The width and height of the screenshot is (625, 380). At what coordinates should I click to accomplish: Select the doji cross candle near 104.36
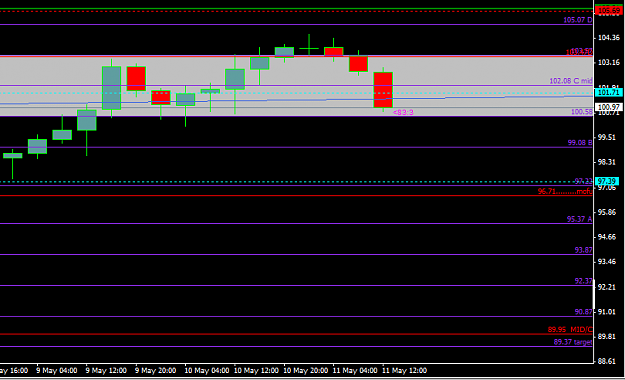click(309, 48)
